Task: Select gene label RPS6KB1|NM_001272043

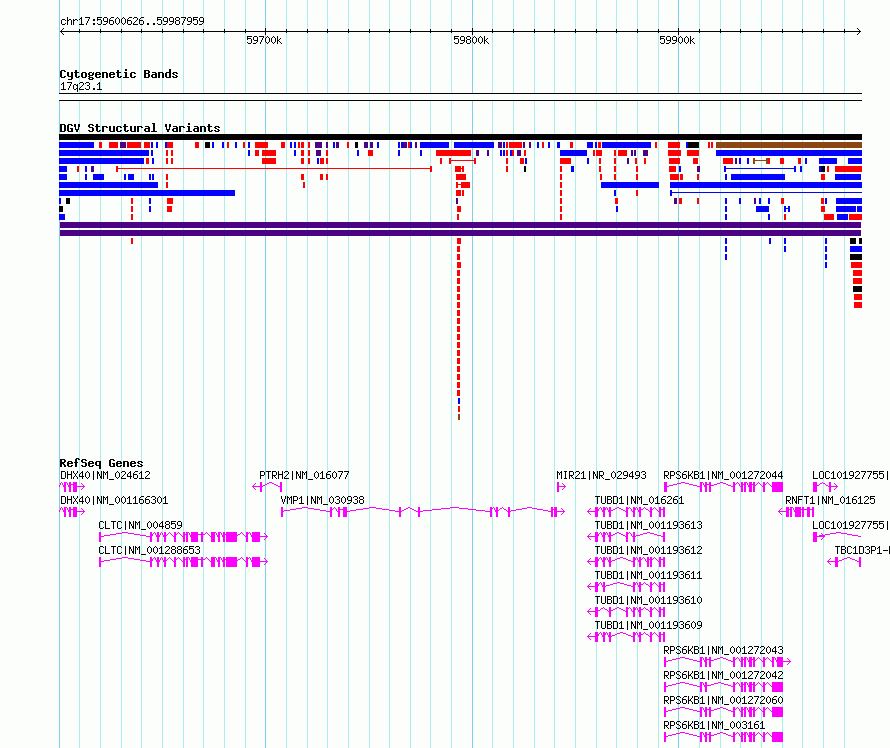Action: click(x=723, y=650)
